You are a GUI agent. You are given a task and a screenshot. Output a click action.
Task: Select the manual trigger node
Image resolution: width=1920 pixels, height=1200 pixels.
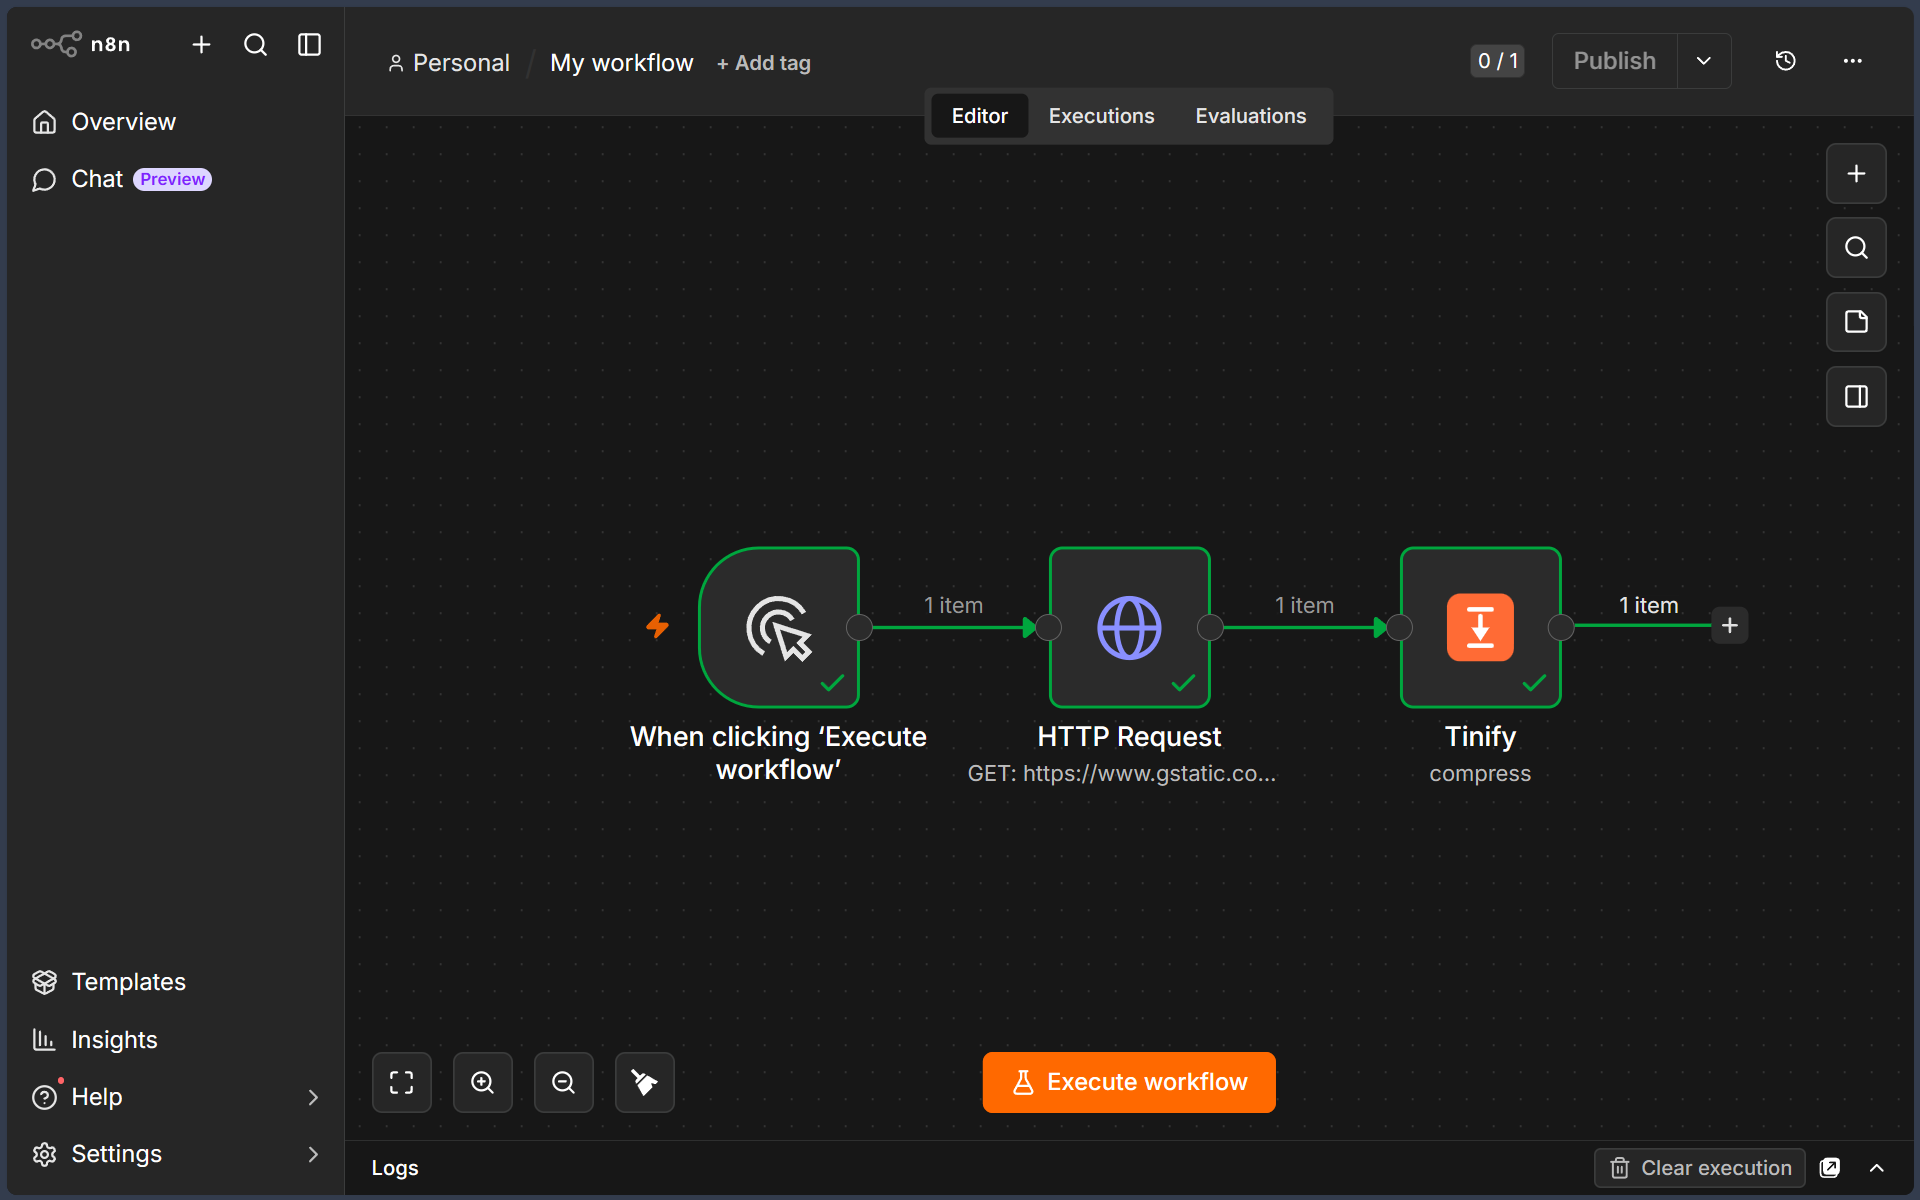coord(779,628)
